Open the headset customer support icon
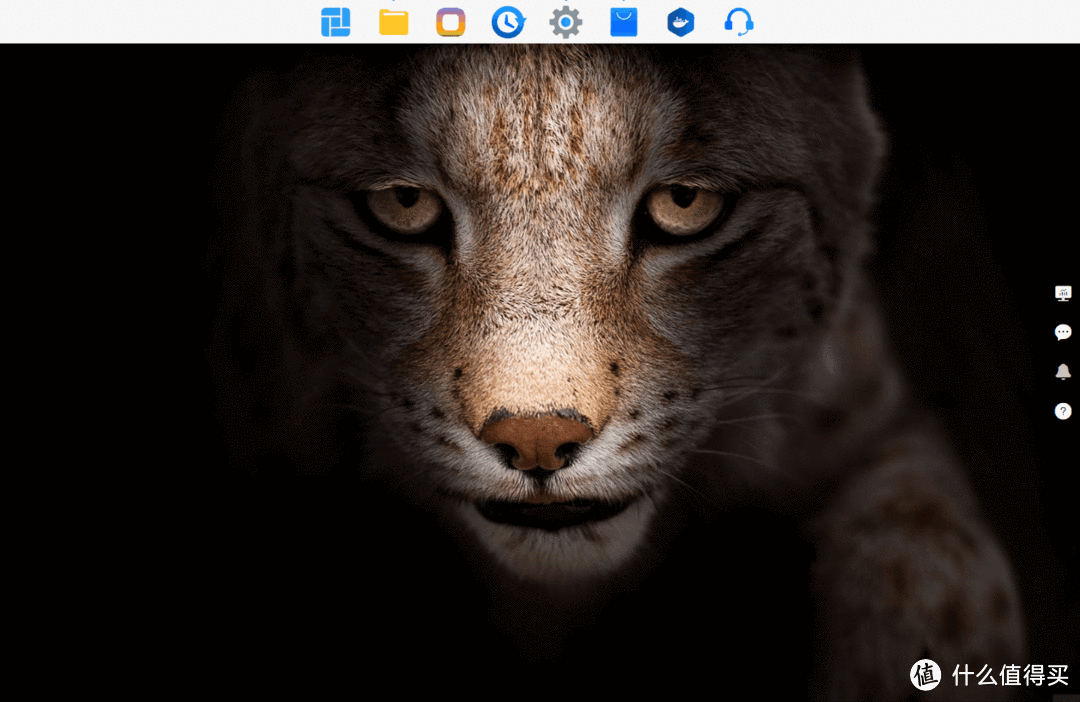1080x702 pixels. (x=738, y=22)
